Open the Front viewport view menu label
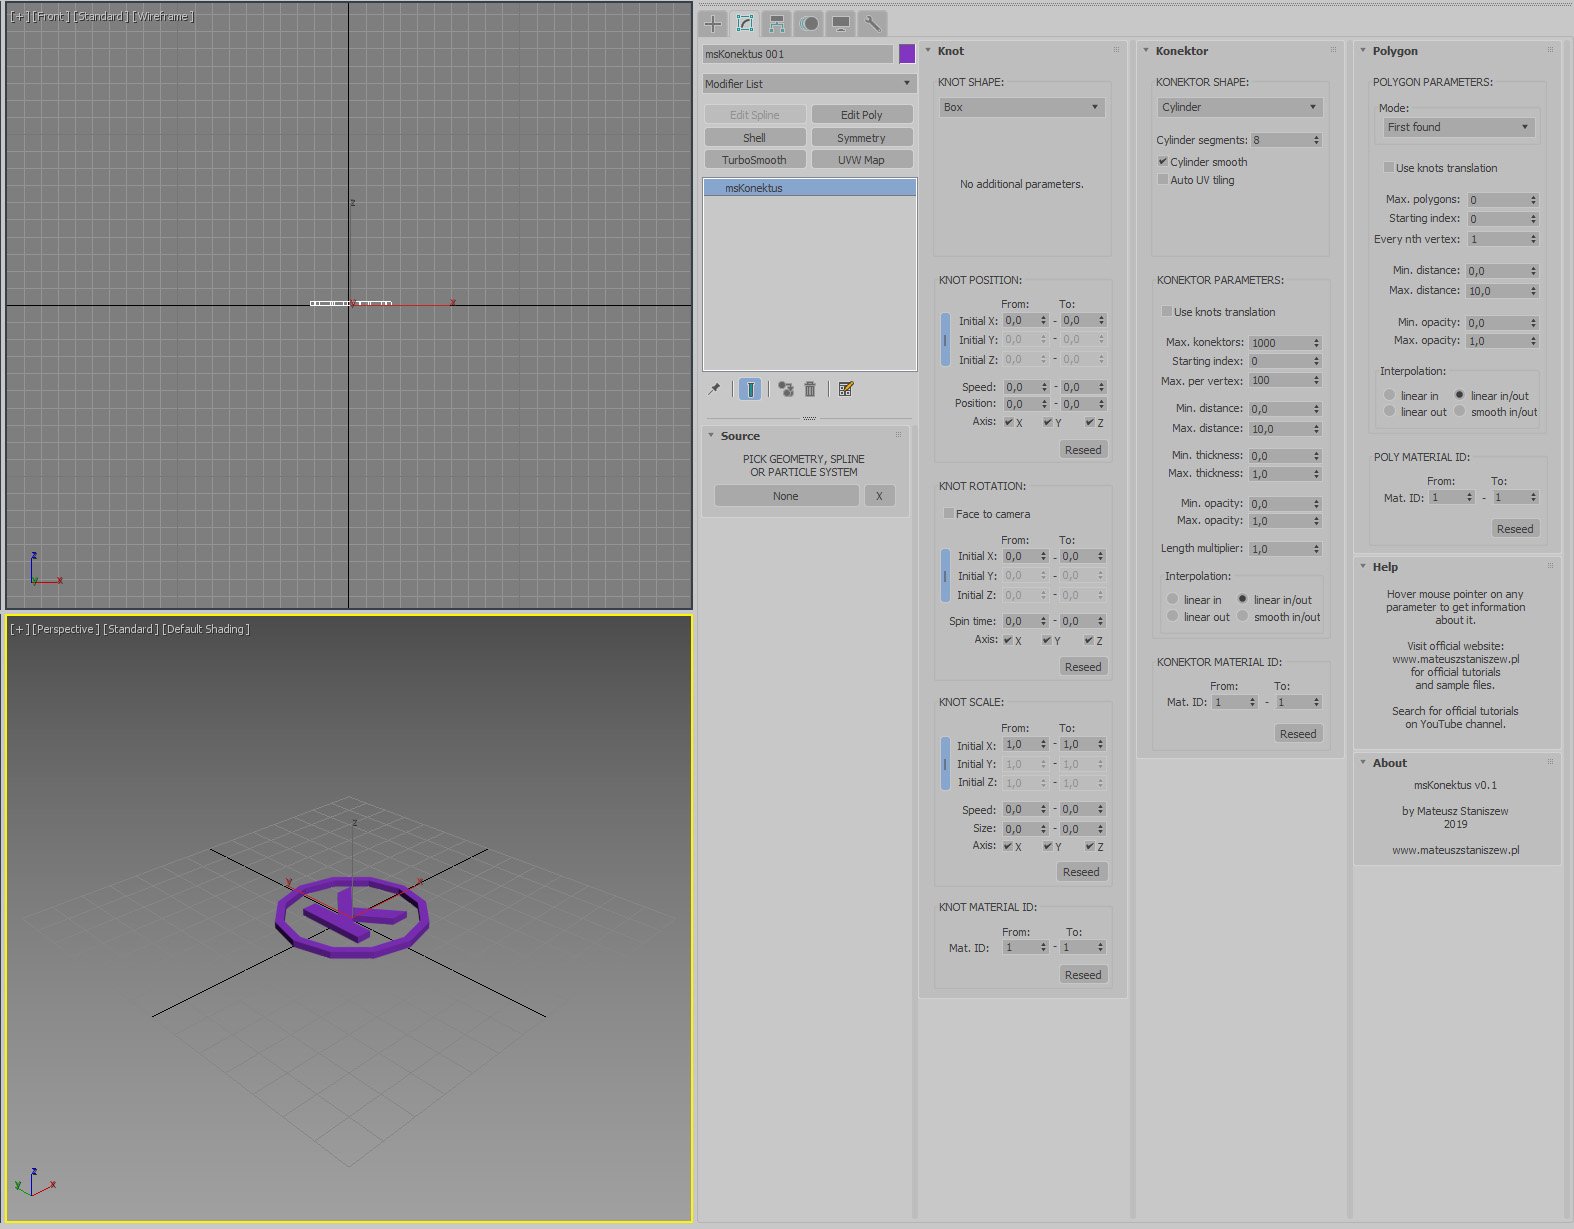 pos(50,16)
